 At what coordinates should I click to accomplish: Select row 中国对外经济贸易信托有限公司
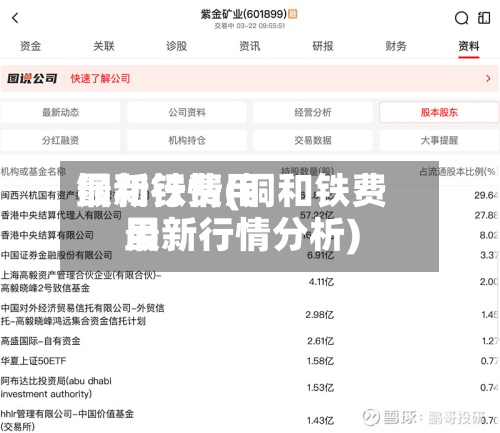click(x=250, y=315)
